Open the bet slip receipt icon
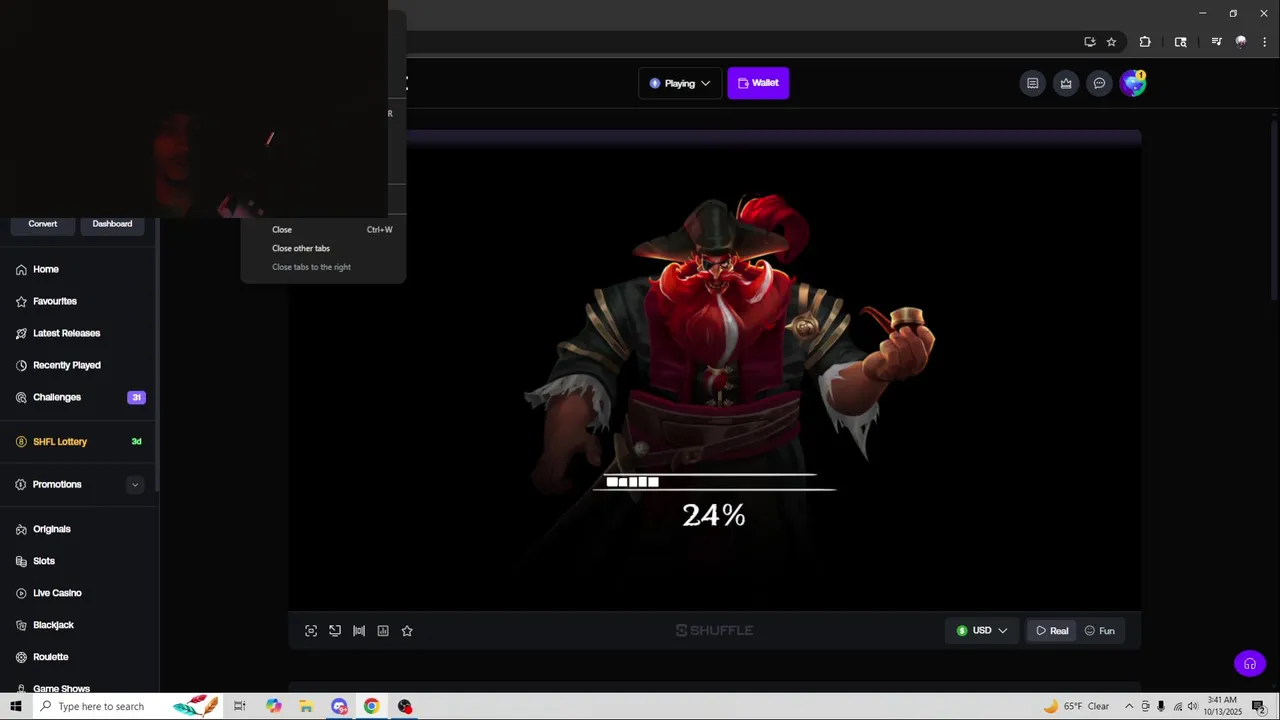1280x720 pixels. pos(1033,83)
